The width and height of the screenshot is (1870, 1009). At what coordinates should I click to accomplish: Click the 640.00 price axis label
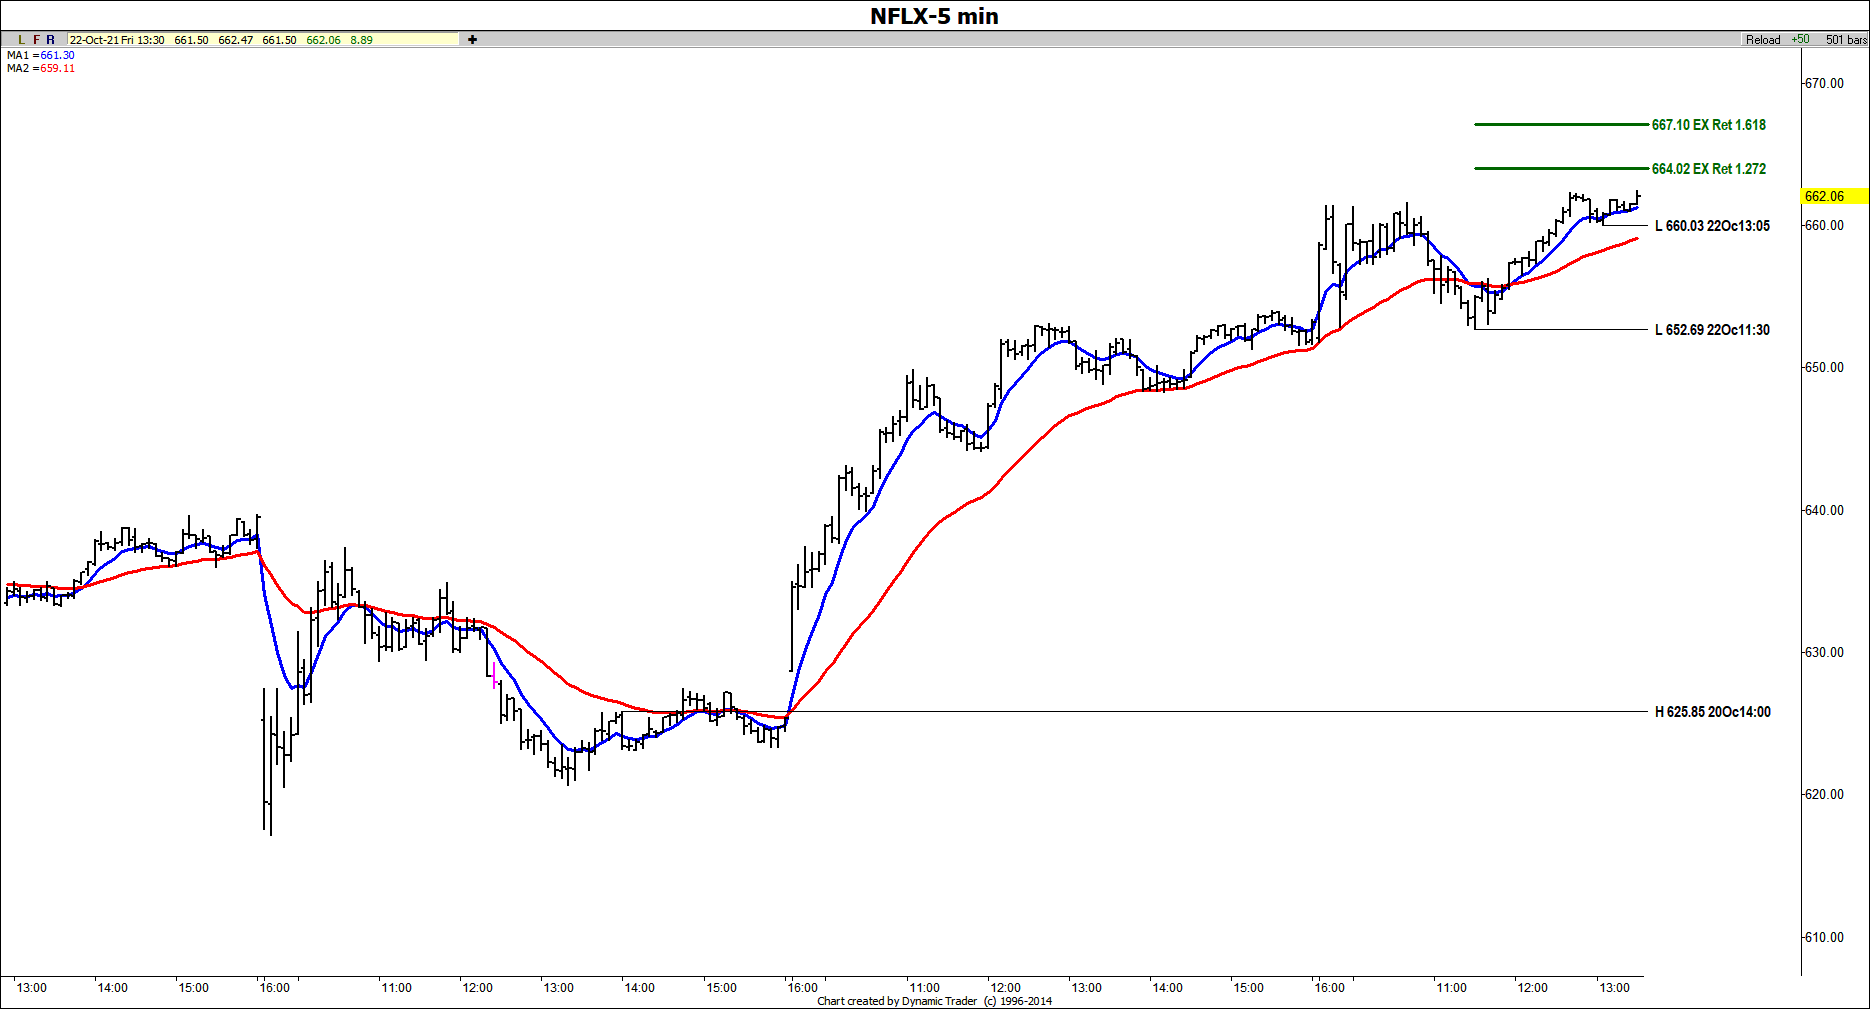click(1825, 510)
